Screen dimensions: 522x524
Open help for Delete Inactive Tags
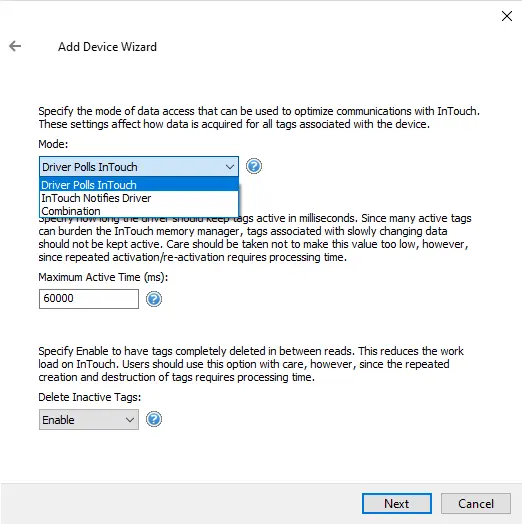pos(154,419)
